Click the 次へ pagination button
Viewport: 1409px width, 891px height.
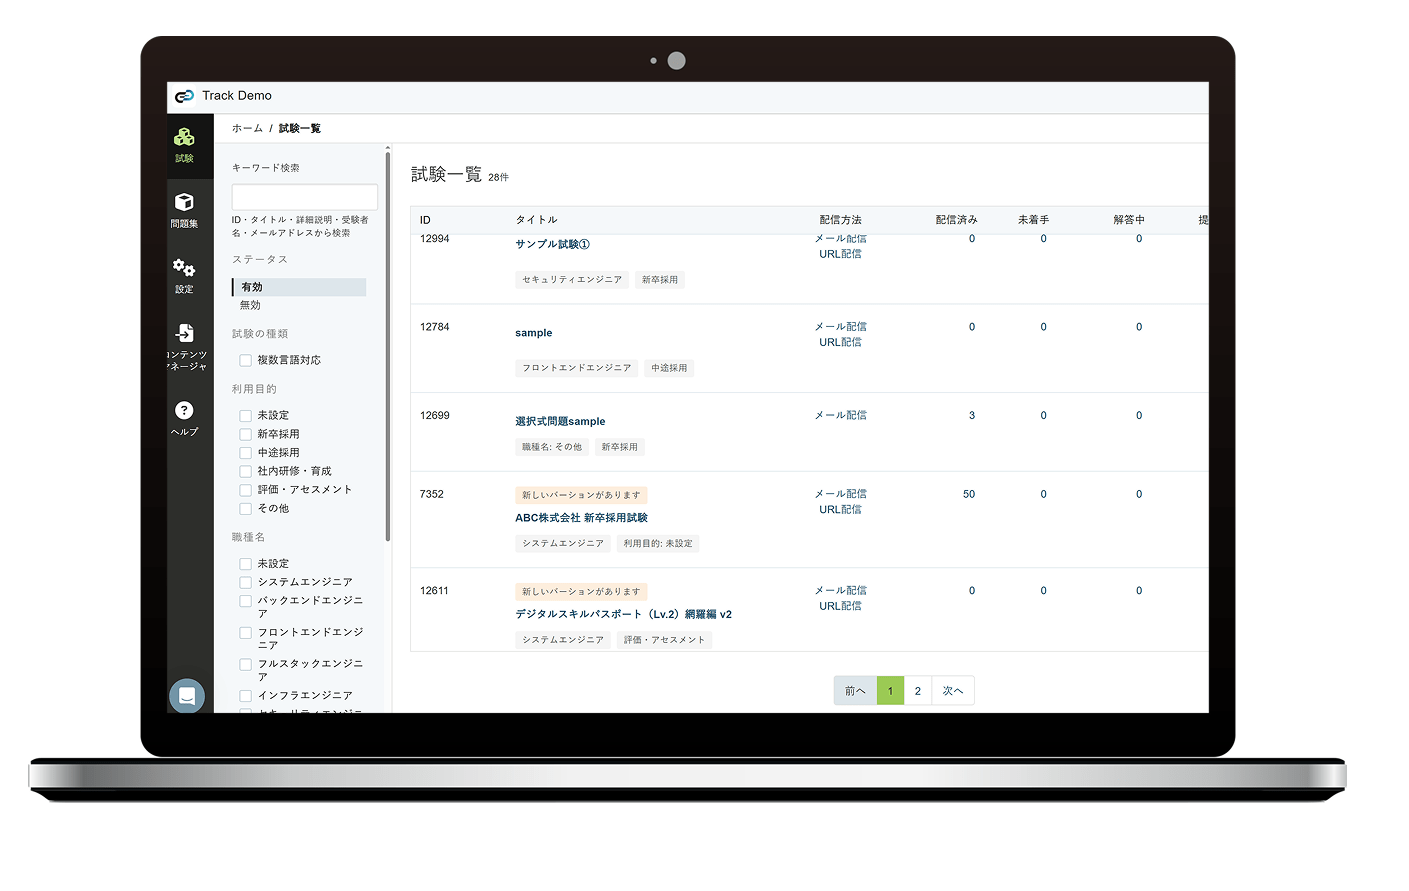tap(953, 691)
